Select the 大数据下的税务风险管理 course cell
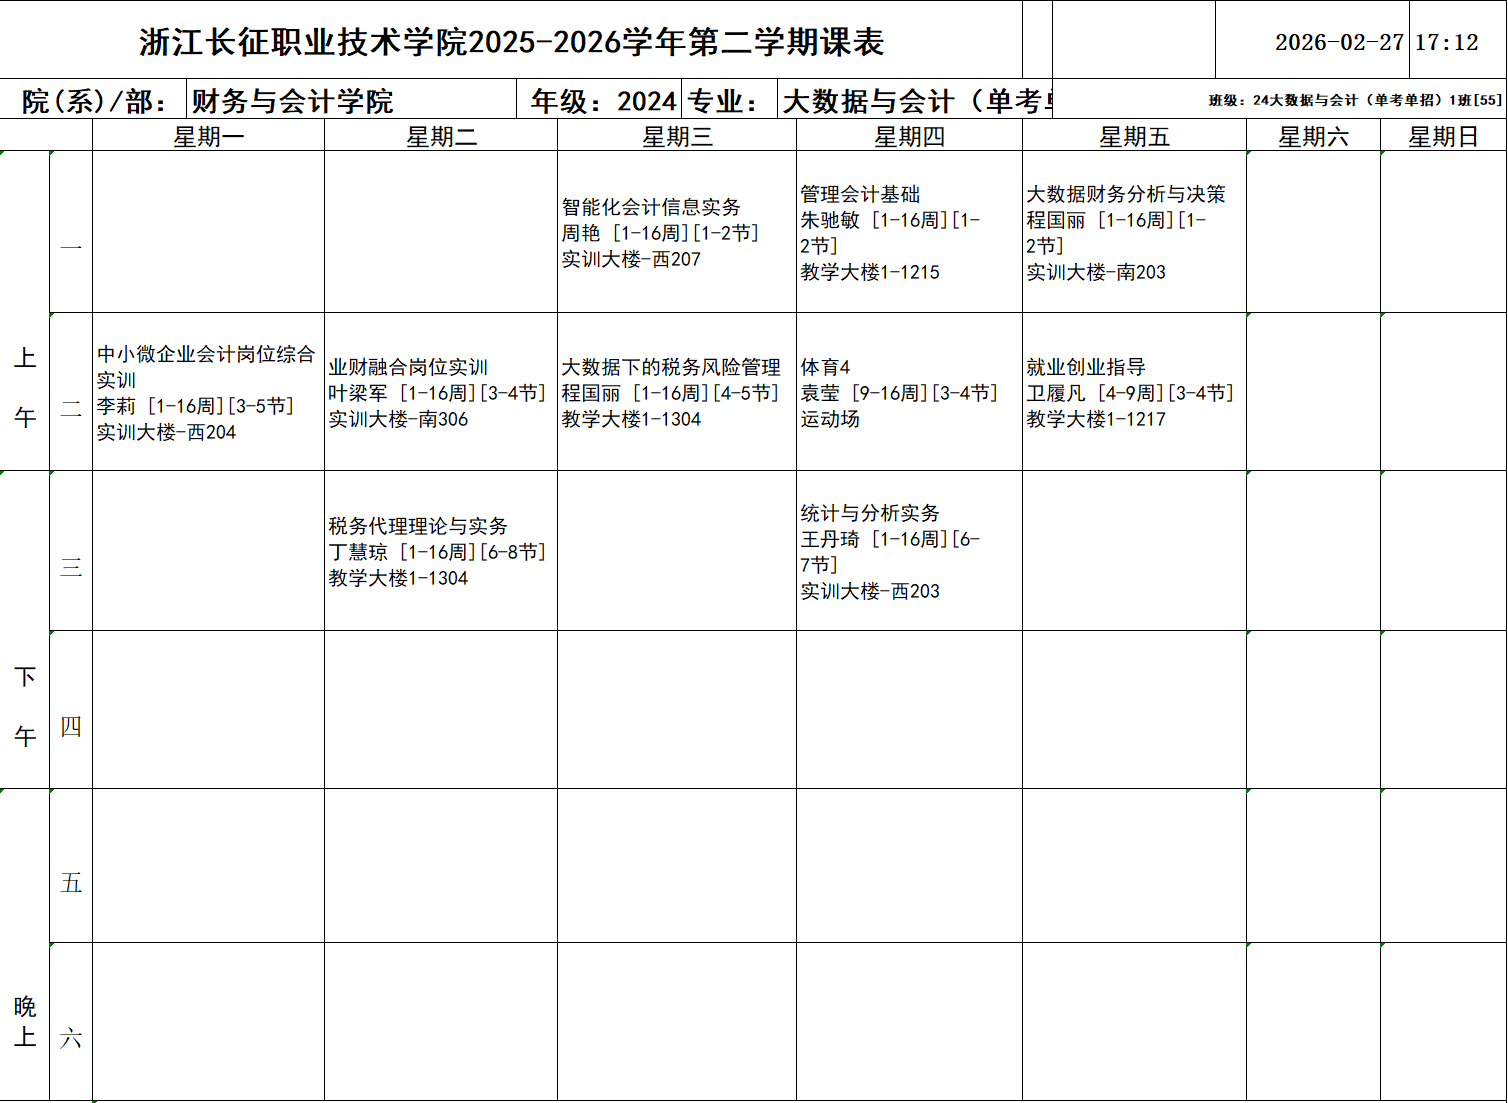Image resolution: width=1508 pixels, height=1103 pixels. click(676, 393)
